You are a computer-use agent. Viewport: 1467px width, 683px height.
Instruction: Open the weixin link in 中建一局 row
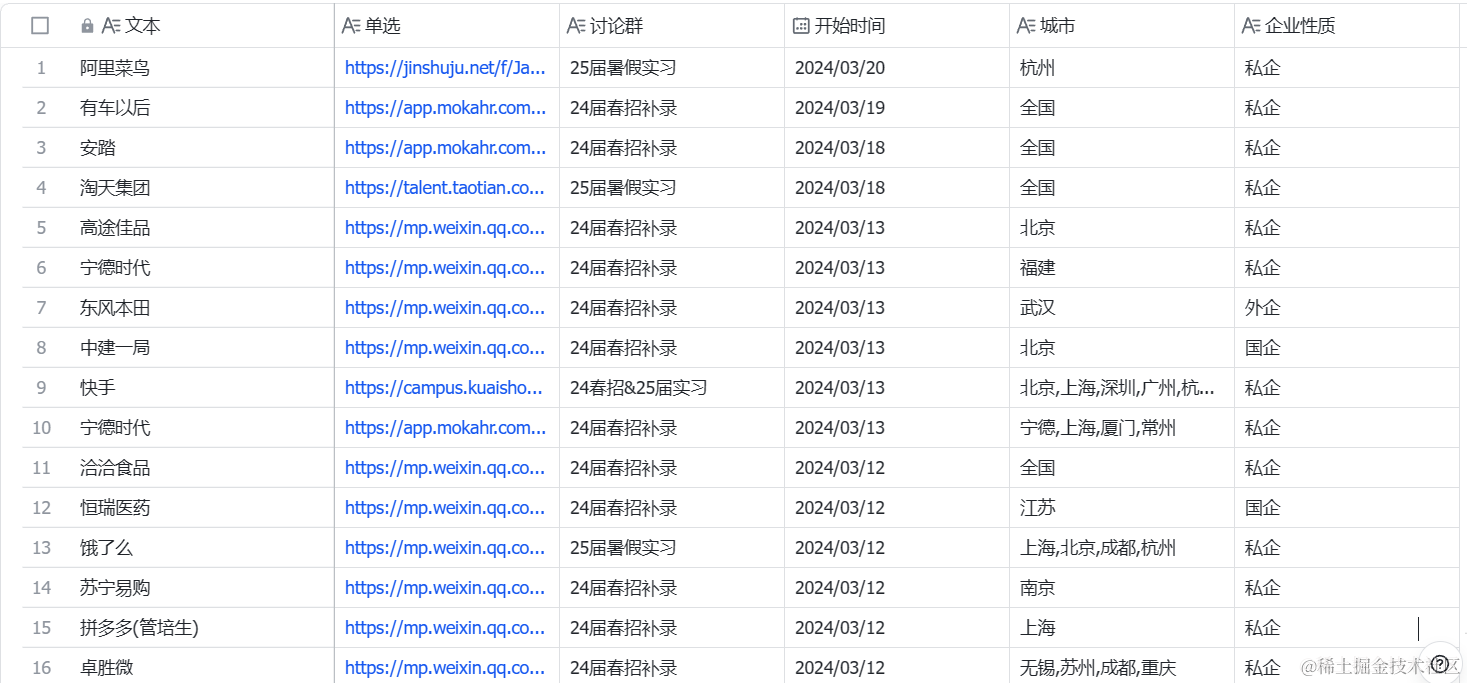click(445, 348)
